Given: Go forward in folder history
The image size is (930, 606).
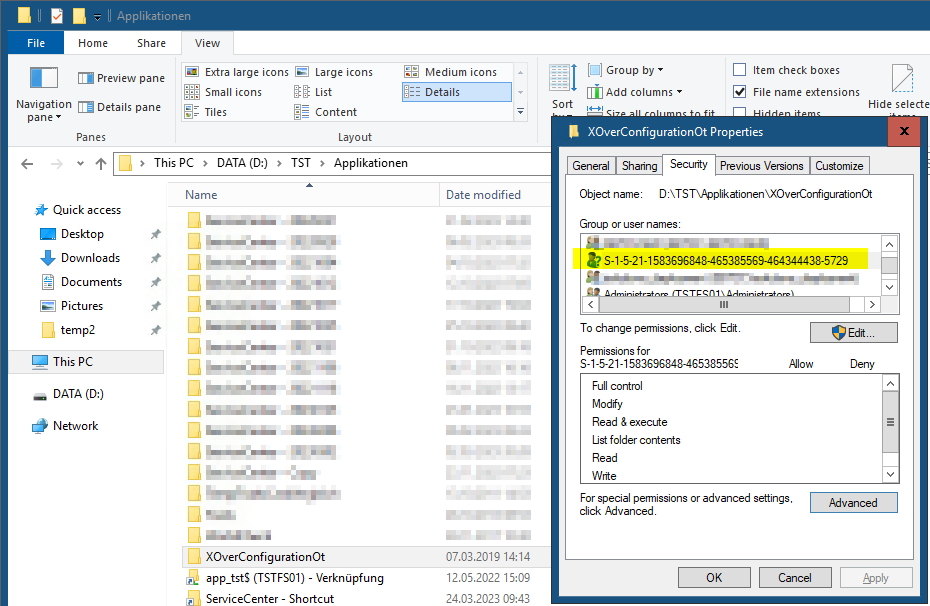Looking at the screenshot, I should pyautogui.click(x=56, y=164).
